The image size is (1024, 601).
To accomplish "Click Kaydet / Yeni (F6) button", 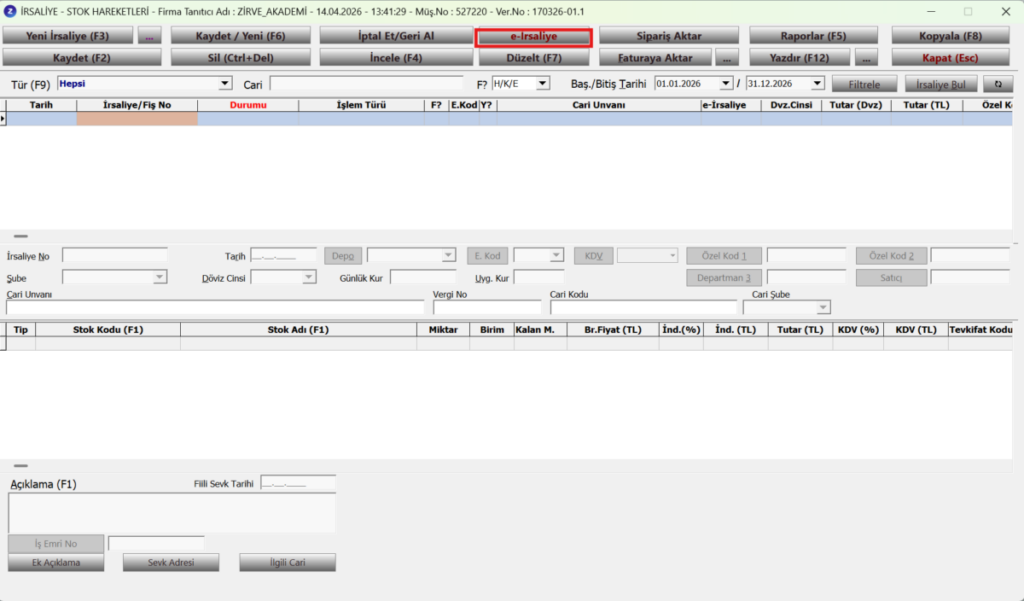I will coord(240,36).
